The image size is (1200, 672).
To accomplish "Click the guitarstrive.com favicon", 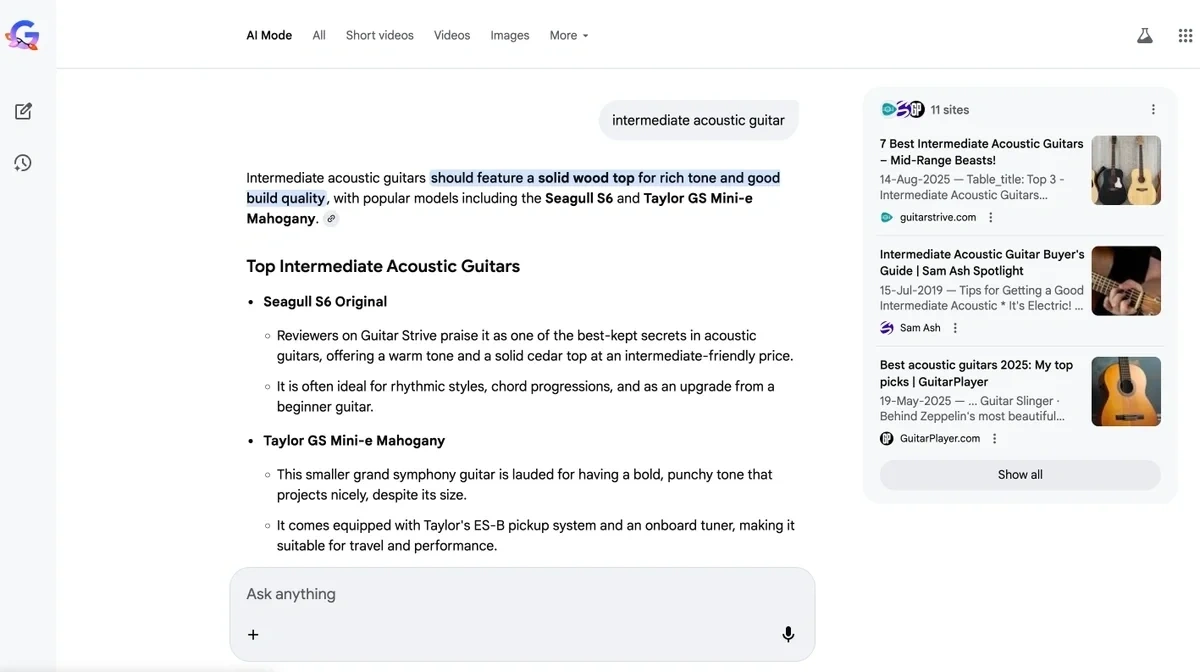I will 885,217.
